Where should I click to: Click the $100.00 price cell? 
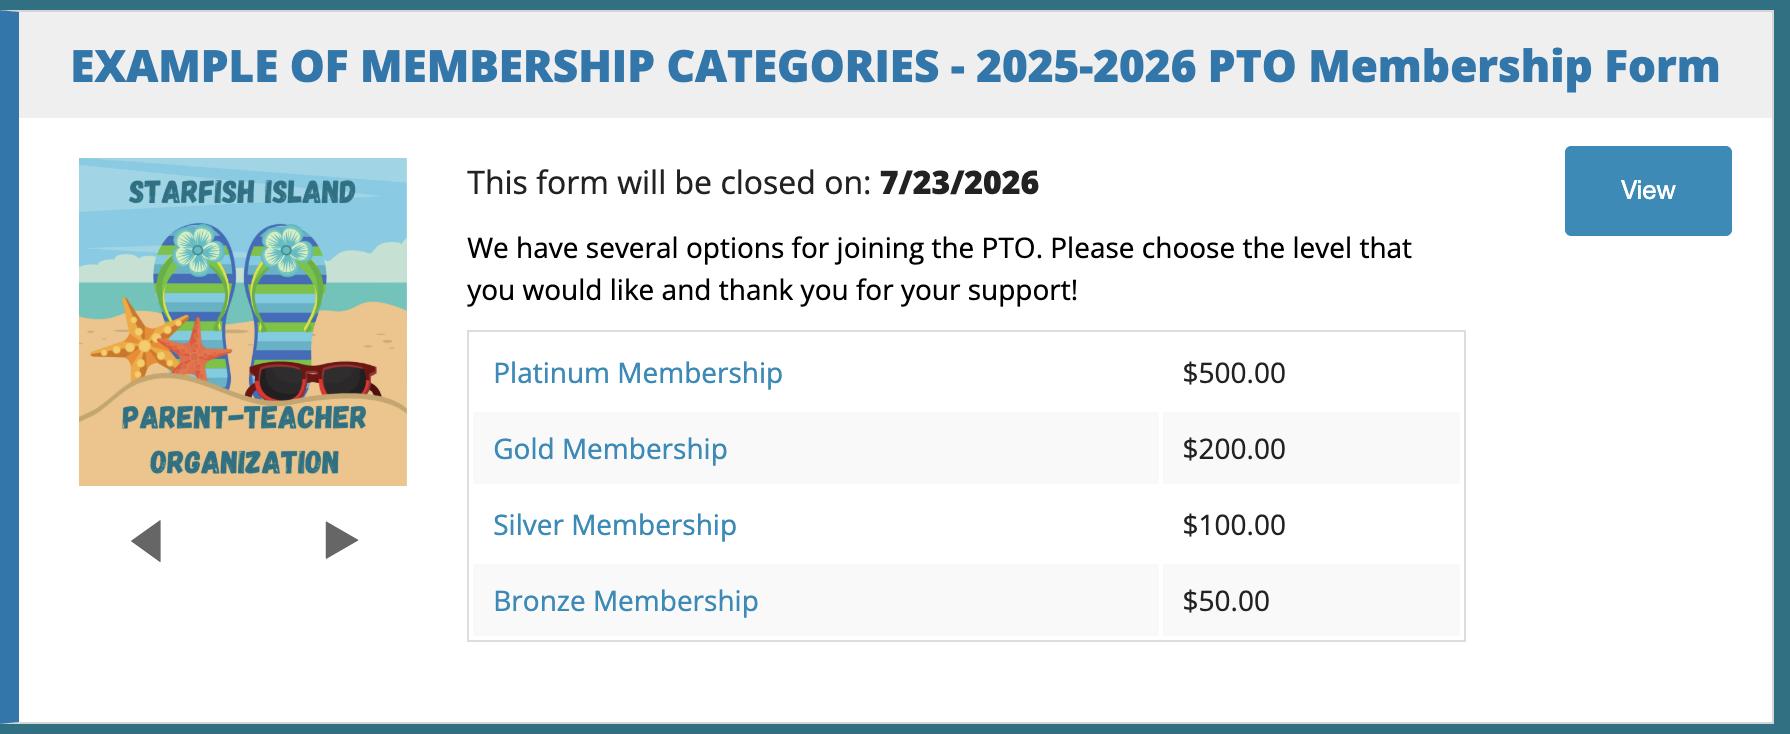pos(1233,525)
